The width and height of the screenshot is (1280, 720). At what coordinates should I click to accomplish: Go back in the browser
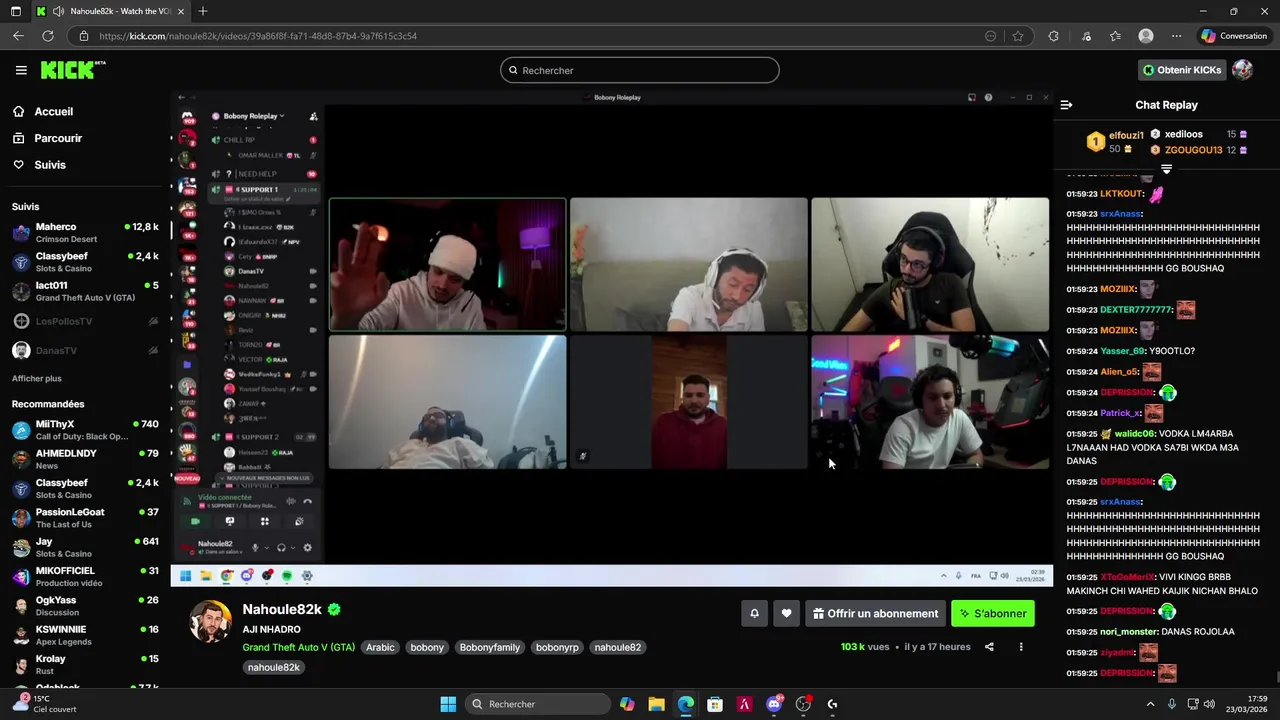[18, 36]
